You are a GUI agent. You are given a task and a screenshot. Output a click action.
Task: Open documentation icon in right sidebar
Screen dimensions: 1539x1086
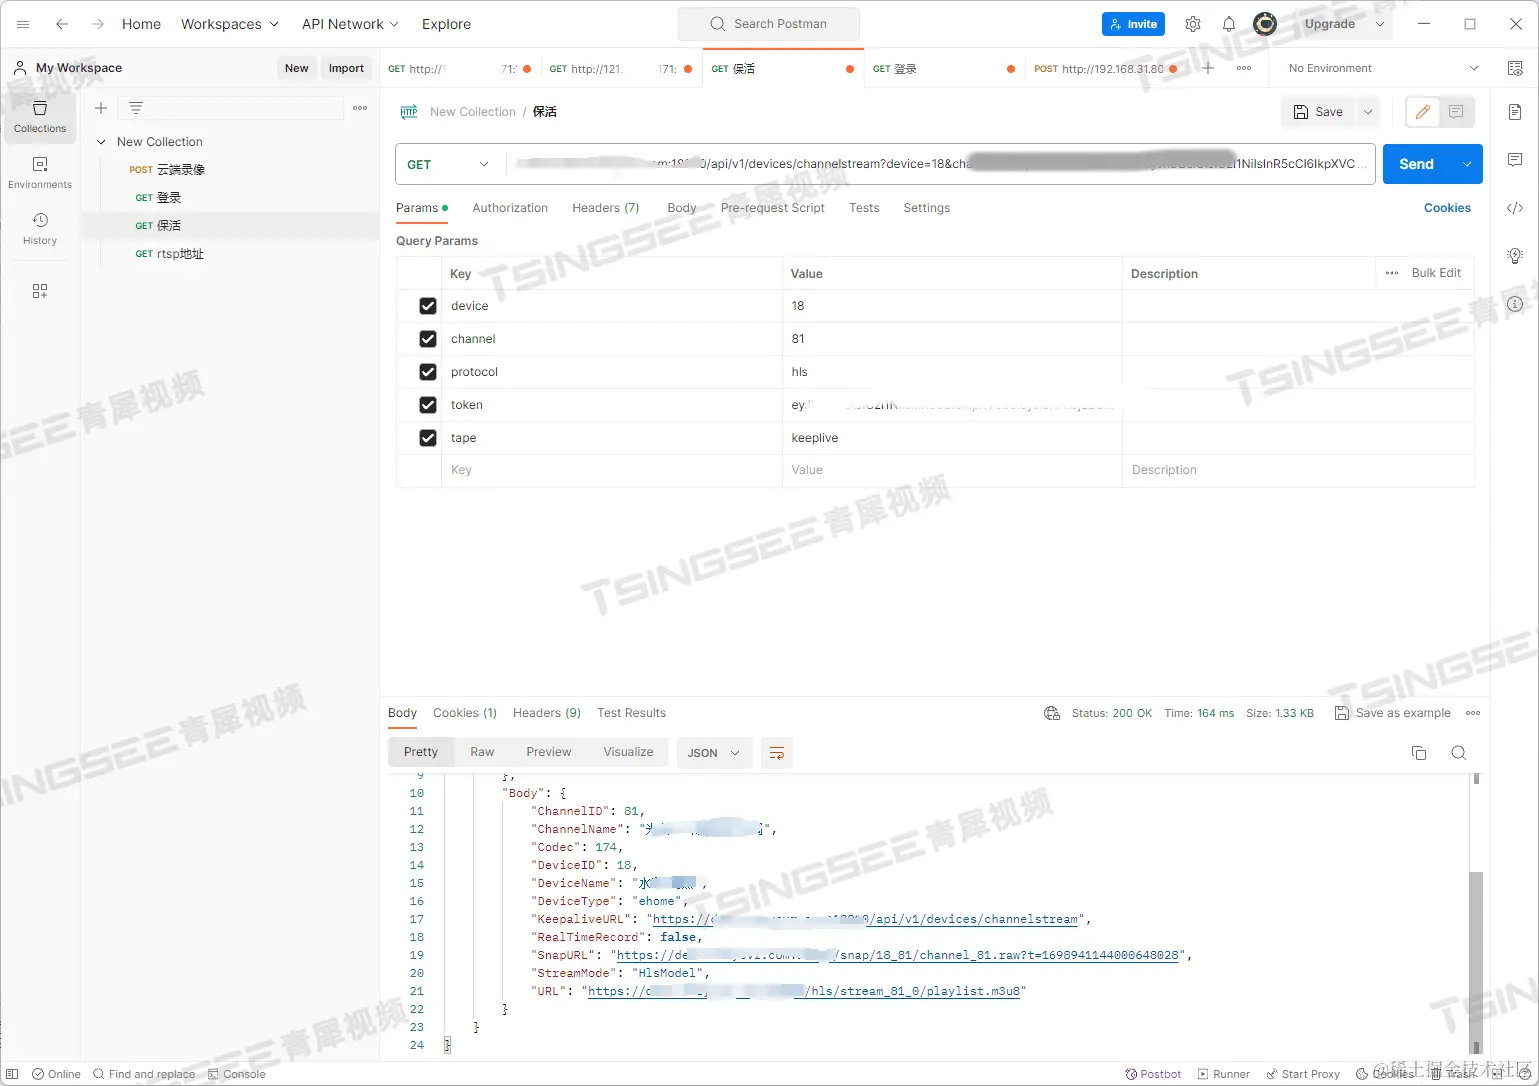coord(1515,112)
